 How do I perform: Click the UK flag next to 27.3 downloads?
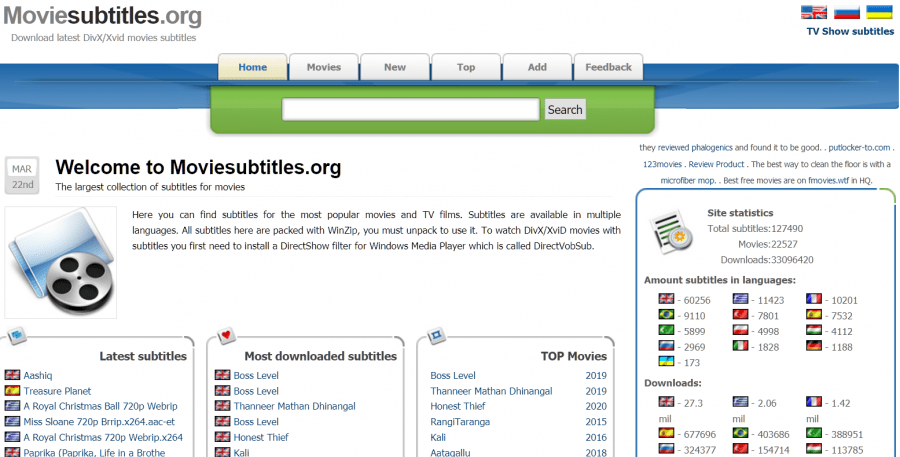pos(666,401)
